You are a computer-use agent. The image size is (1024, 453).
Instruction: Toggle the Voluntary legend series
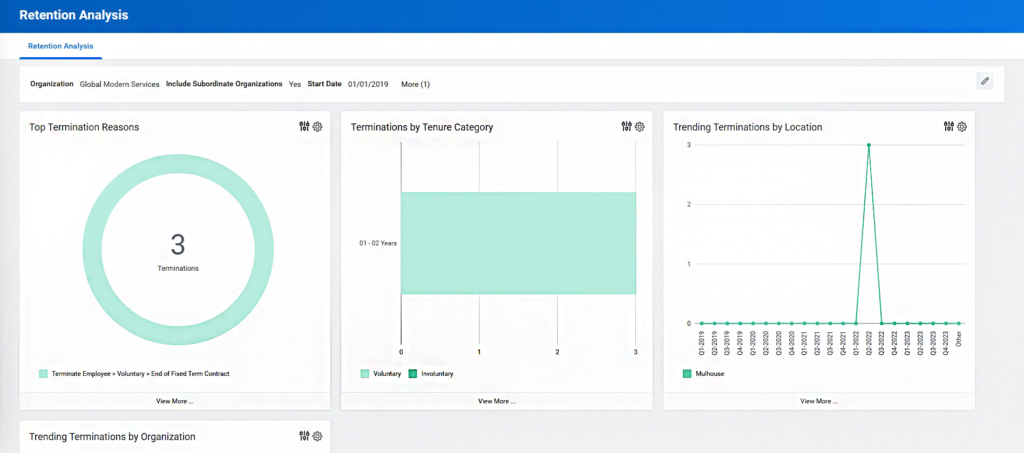[x=381, y=374]
